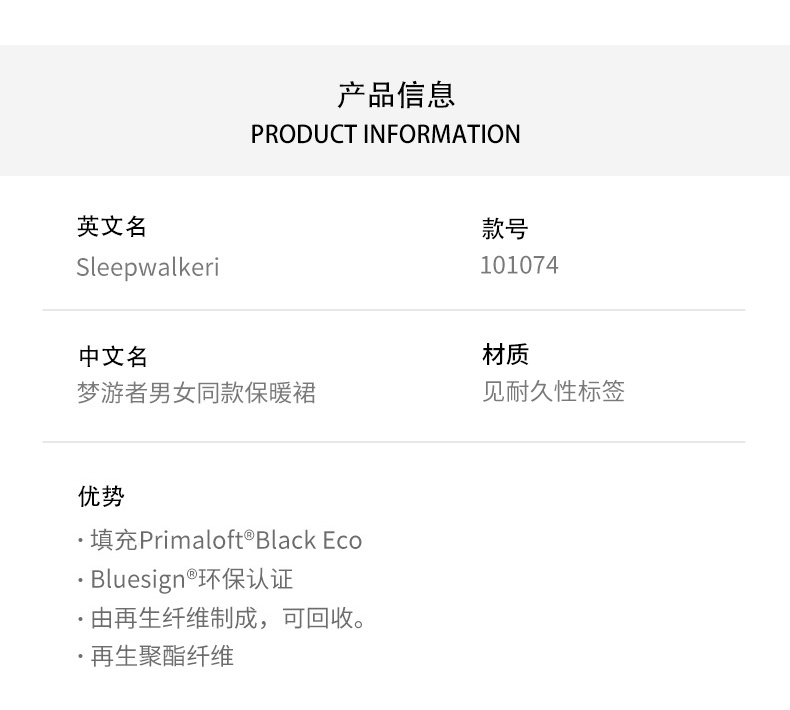Click the bullet dot before 再生聚酯纤维
The height and width of the screenshot is (710, 790).
[80, 657]
